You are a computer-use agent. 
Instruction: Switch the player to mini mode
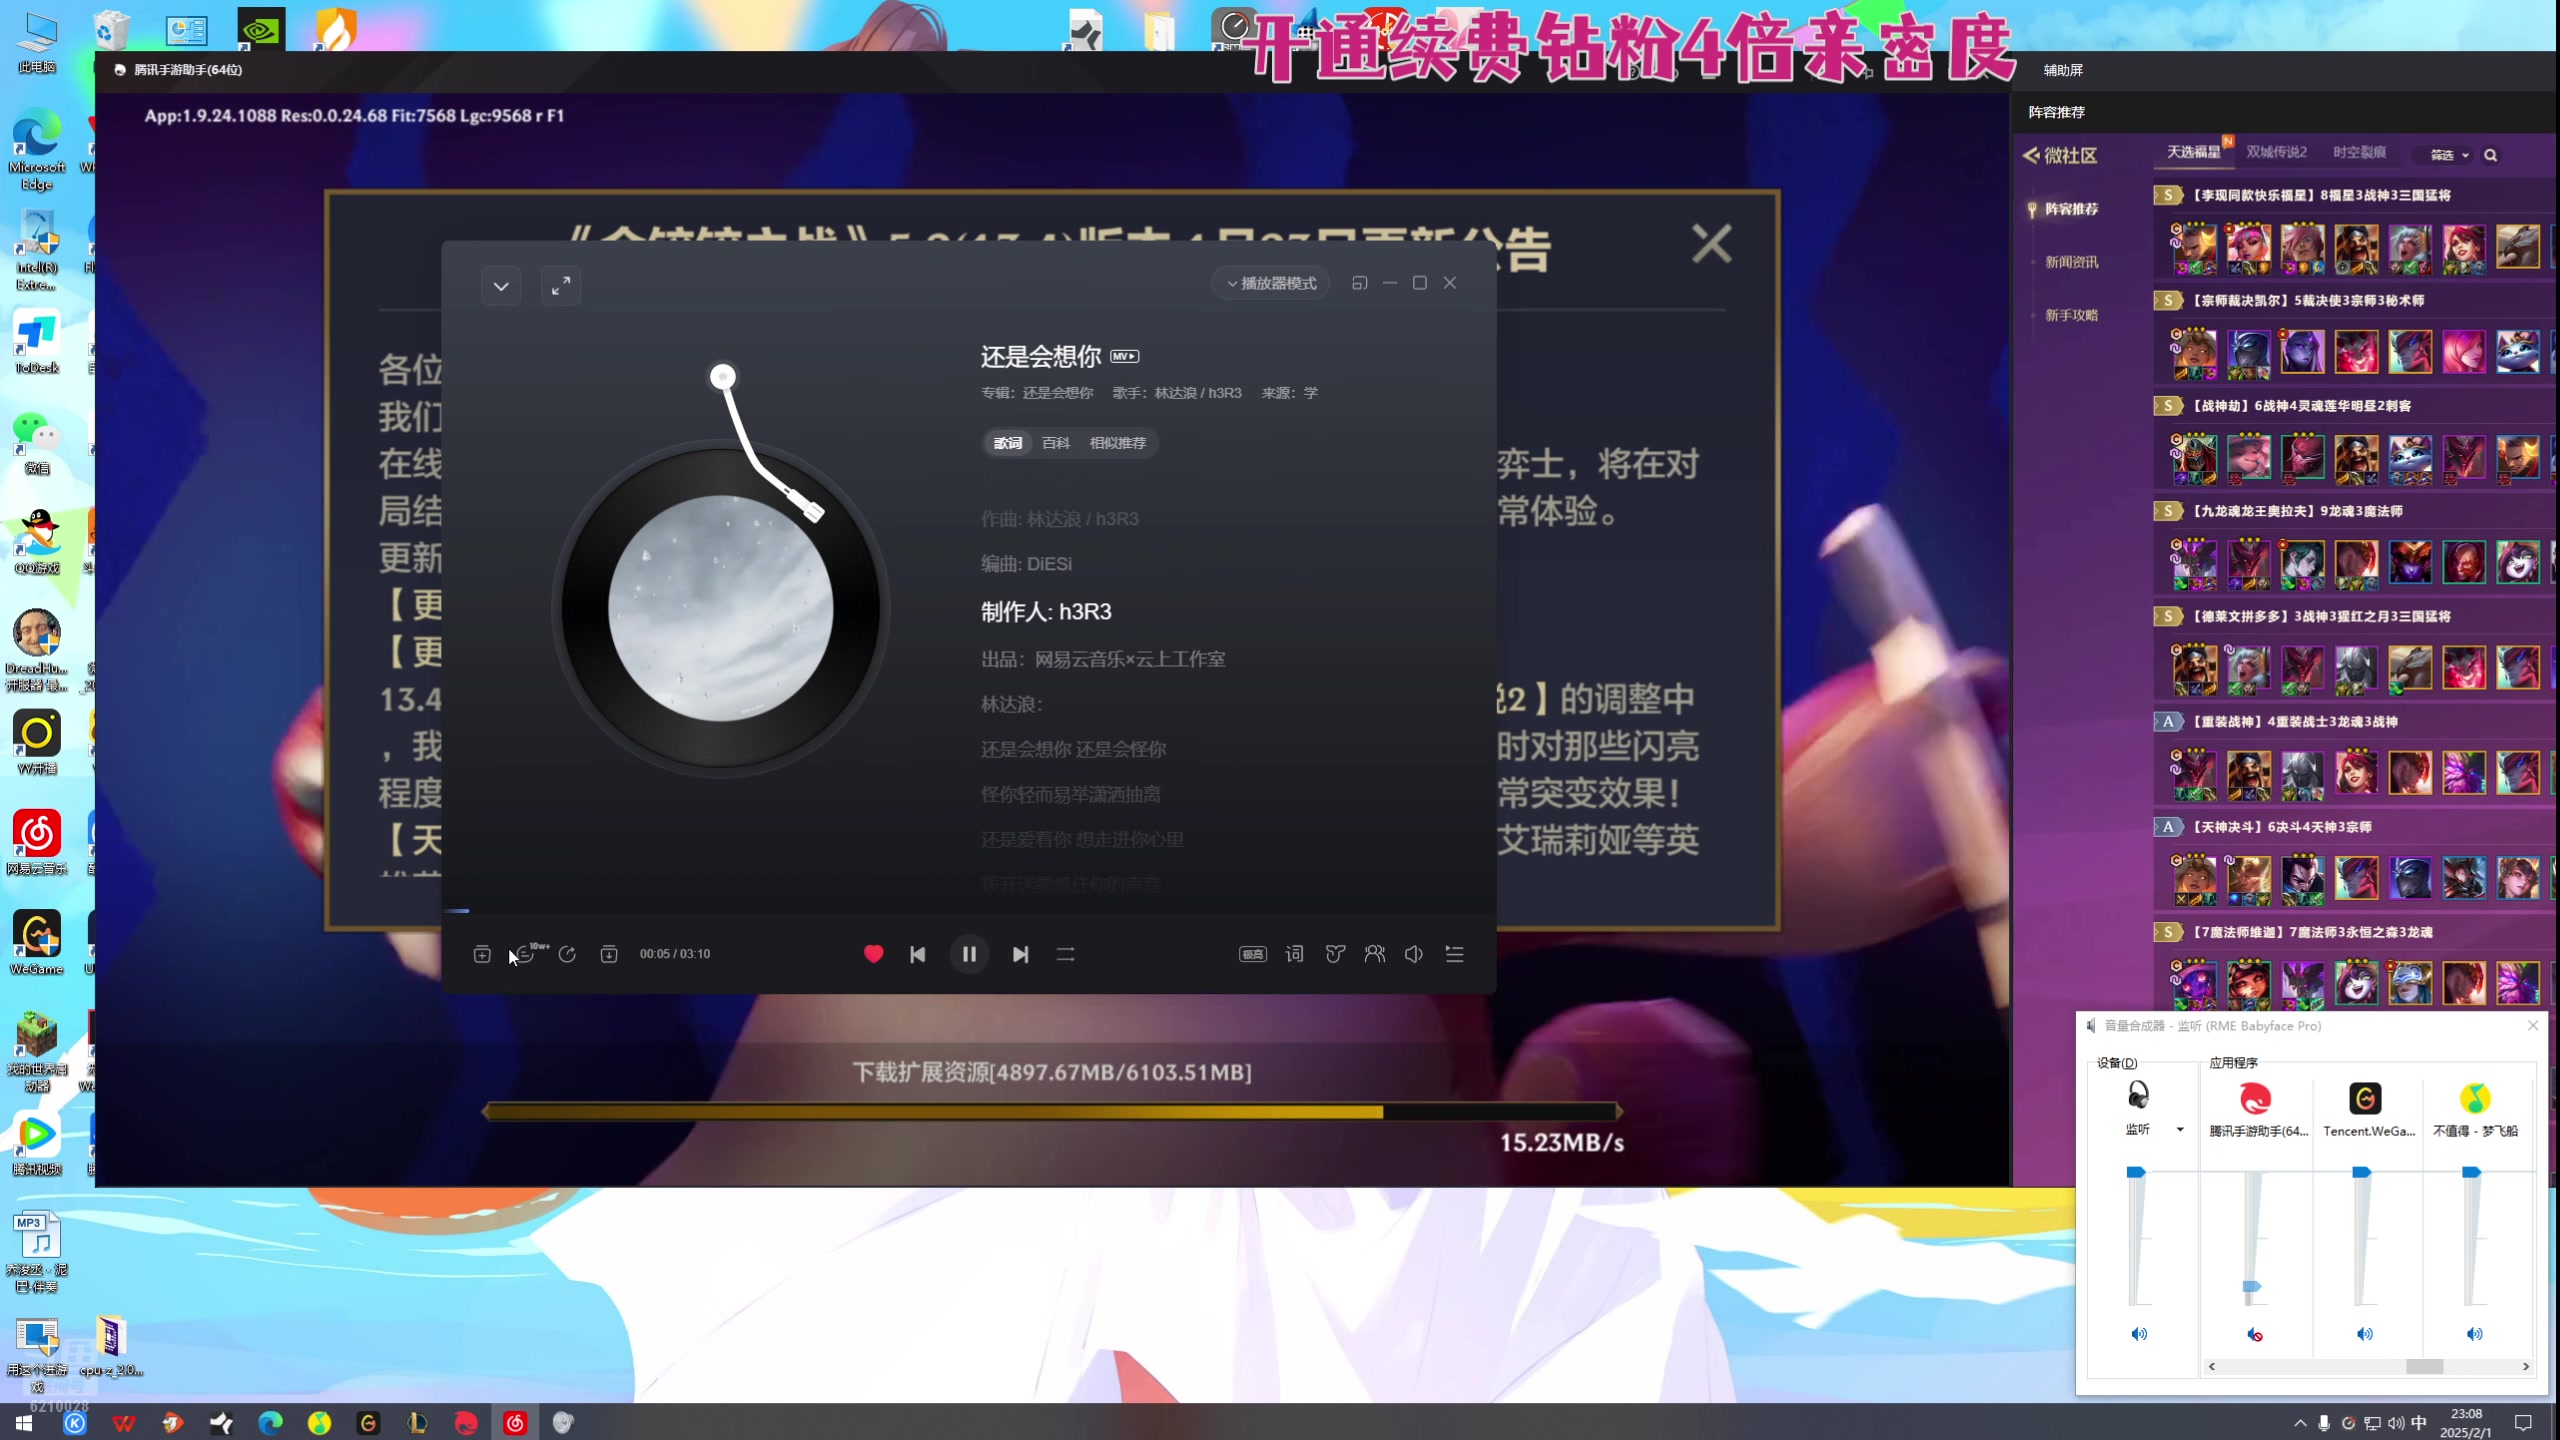coord(1359,283)
